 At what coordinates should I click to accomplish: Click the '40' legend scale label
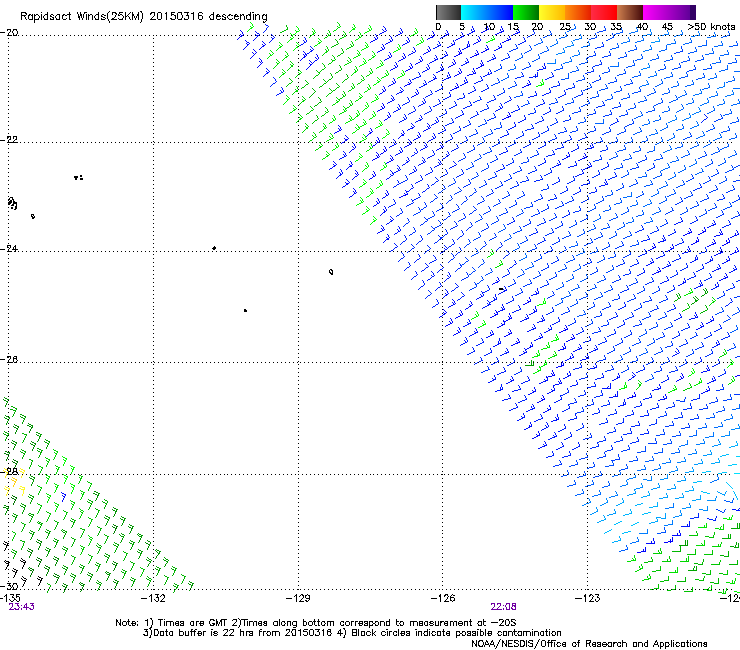pyautogui.click(x=642, y=27)
